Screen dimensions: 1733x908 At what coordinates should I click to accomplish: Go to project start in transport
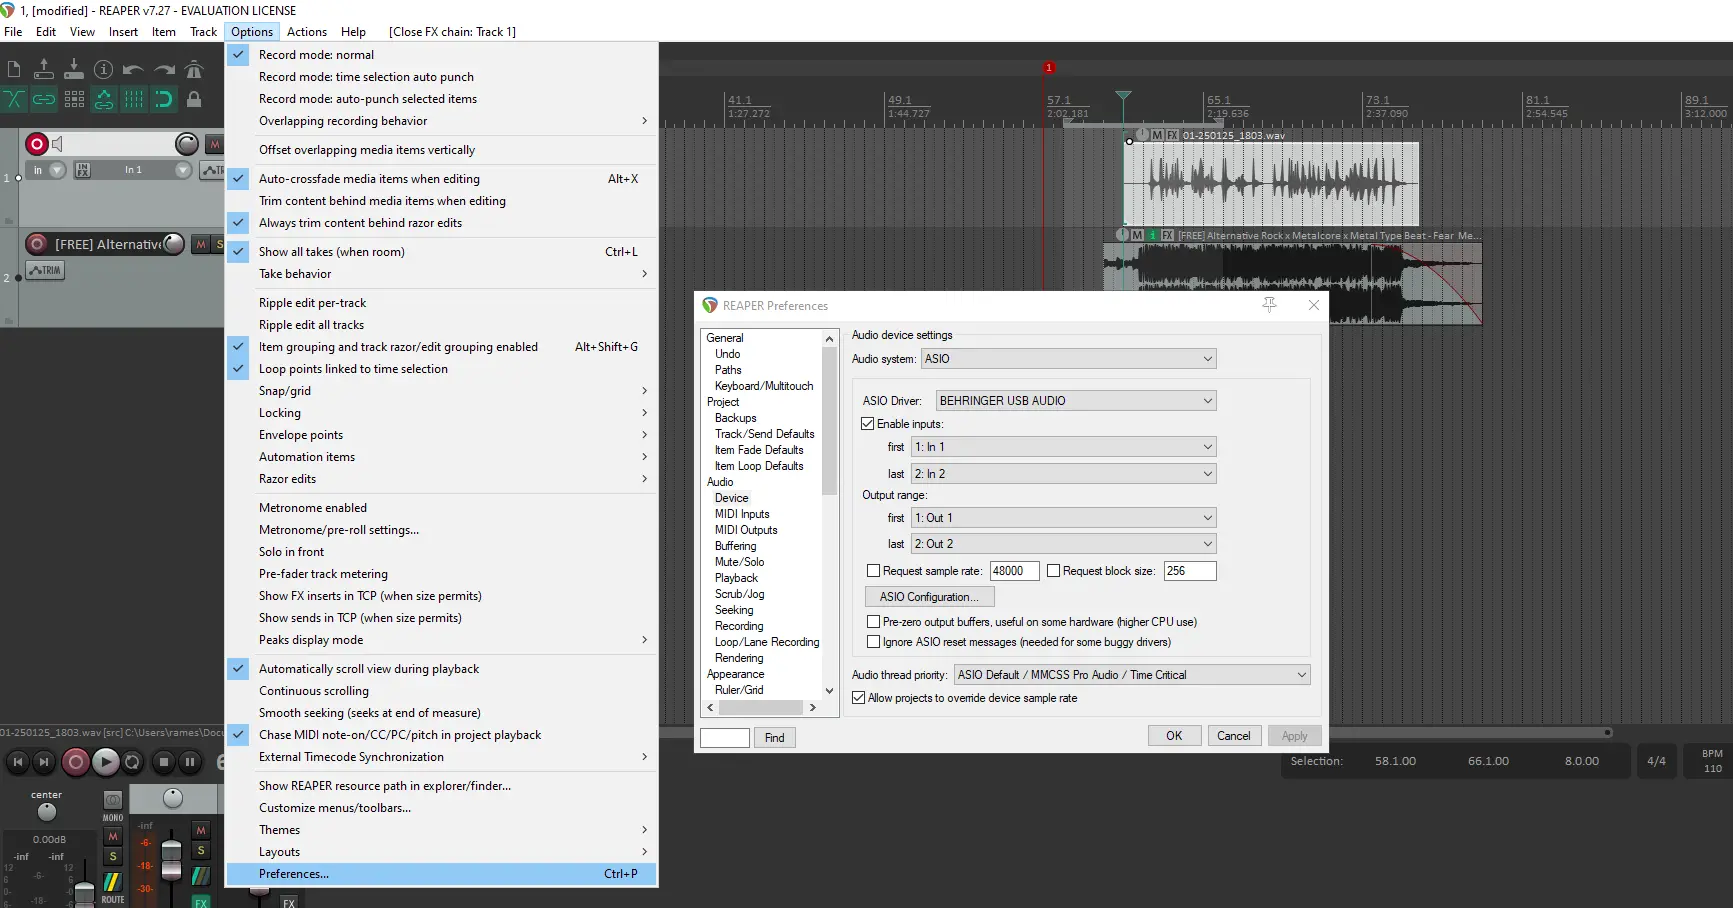pyautogui.click(x=17, y=762)
